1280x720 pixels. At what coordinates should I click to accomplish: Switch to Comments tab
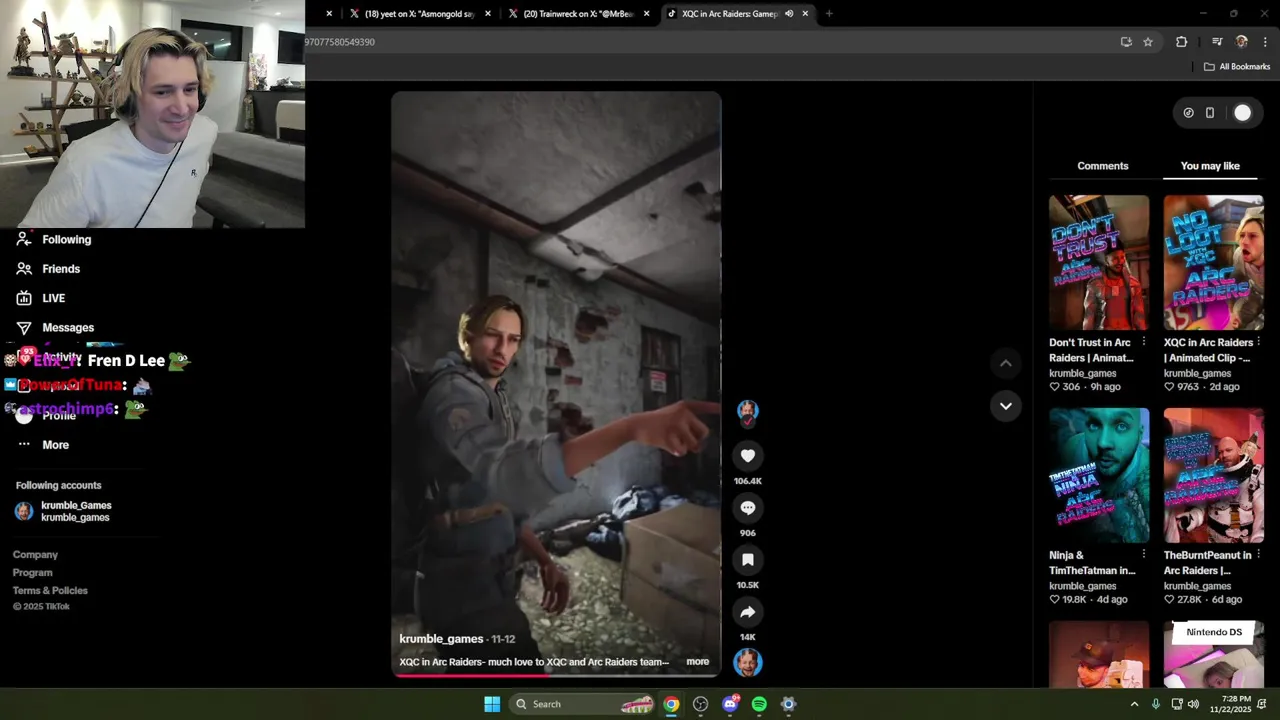coord(1103,166)
